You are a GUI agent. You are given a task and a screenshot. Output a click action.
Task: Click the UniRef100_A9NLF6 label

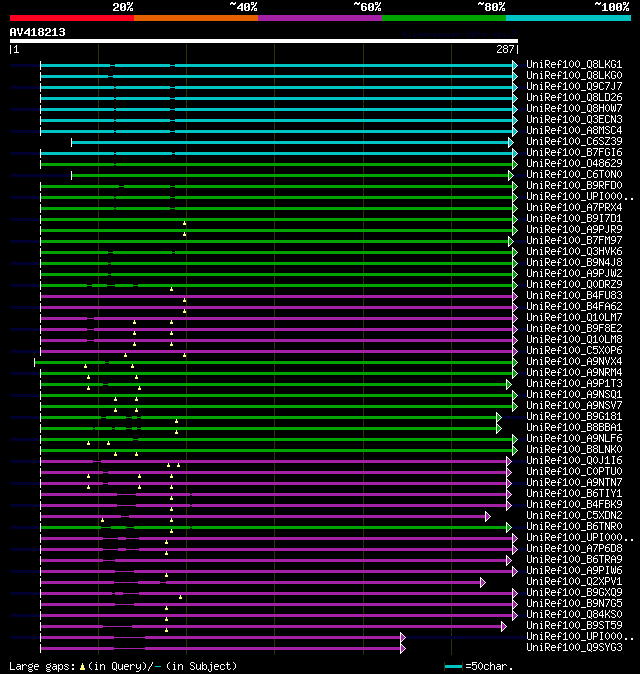[x=574, y=438]
